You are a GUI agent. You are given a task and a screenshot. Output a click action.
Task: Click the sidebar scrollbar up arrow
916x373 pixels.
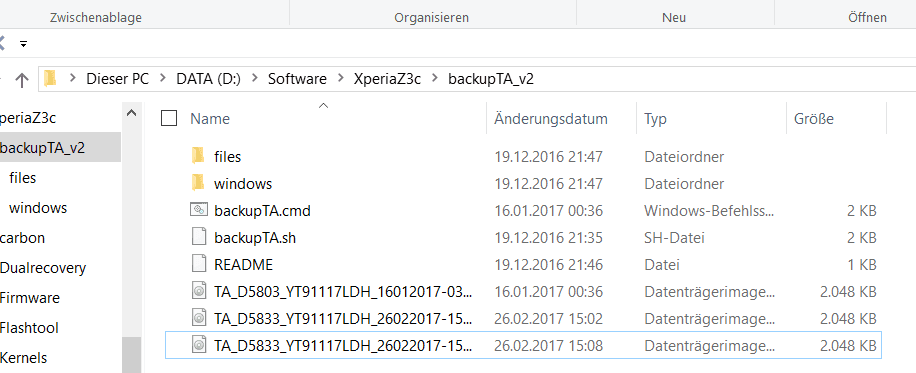tap(131, 113)
